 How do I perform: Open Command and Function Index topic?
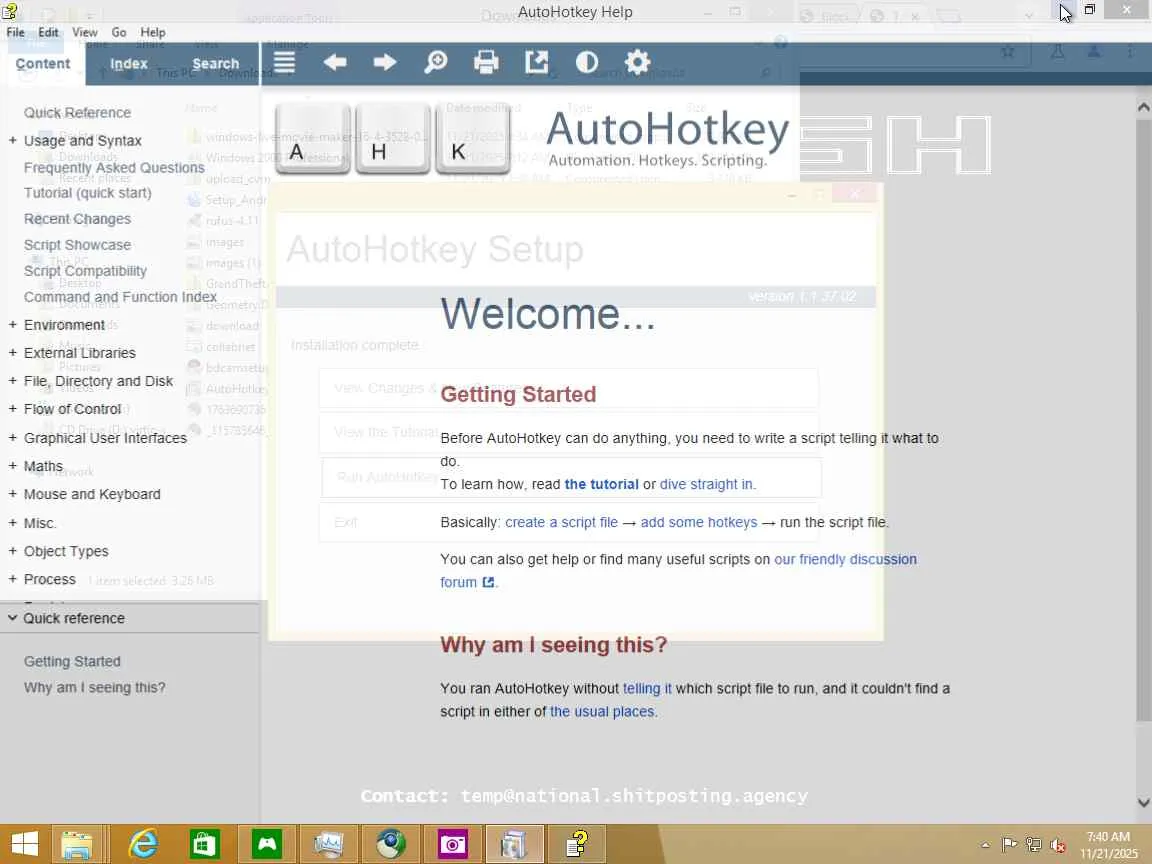[120, 297]
